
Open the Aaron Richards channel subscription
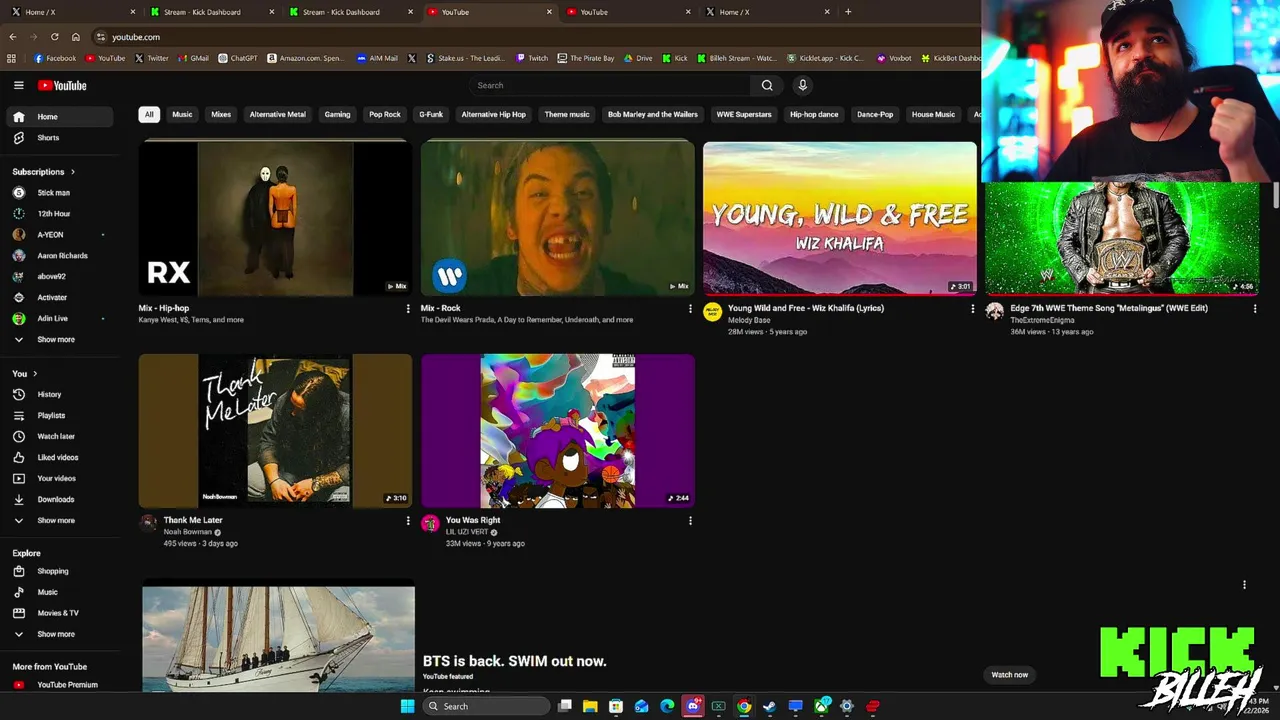pyautogui.click(x=60, y=255)
